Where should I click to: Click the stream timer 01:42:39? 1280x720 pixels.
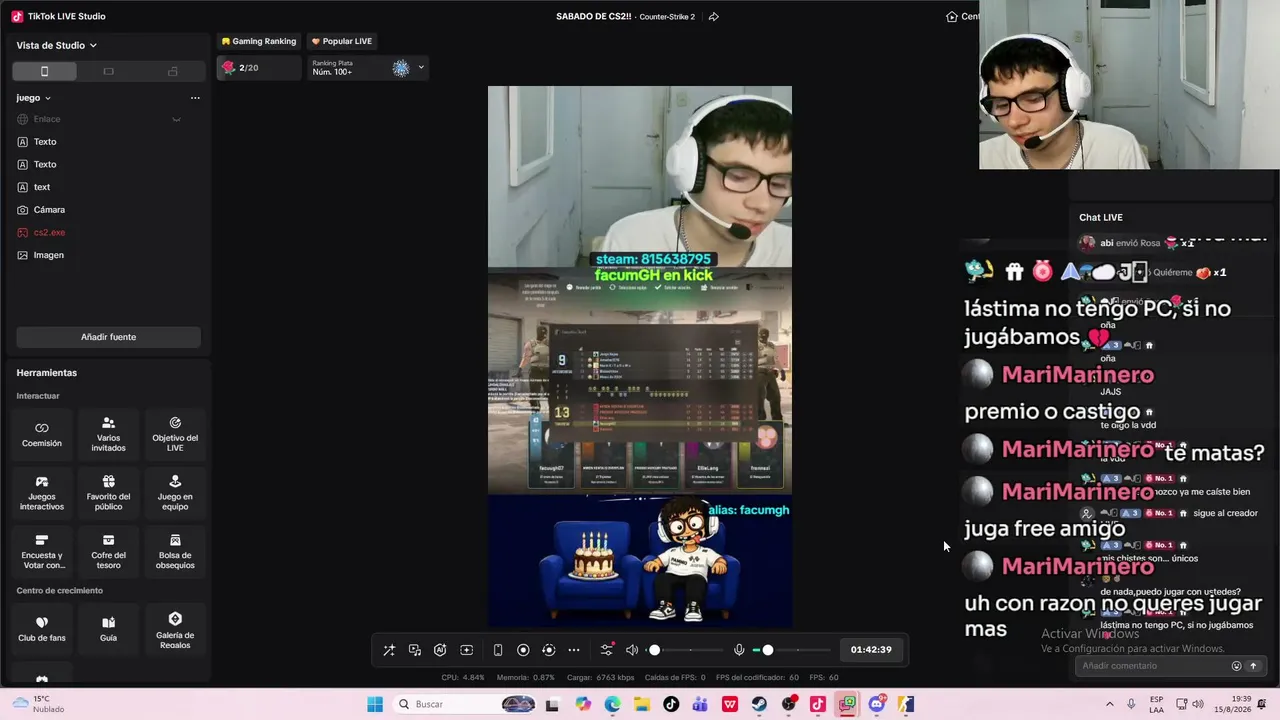click(871, 650)
